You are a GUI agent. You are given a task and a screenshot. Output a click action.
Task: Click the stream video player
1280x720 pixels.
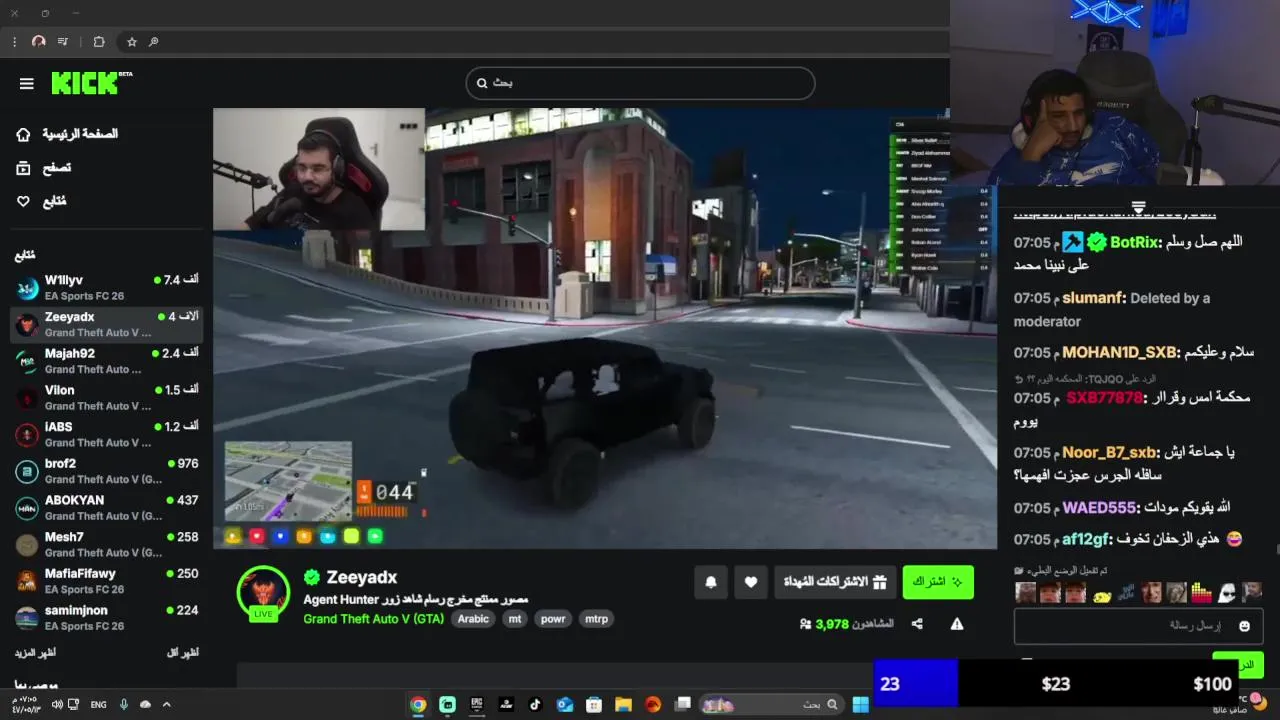point(605,328)
